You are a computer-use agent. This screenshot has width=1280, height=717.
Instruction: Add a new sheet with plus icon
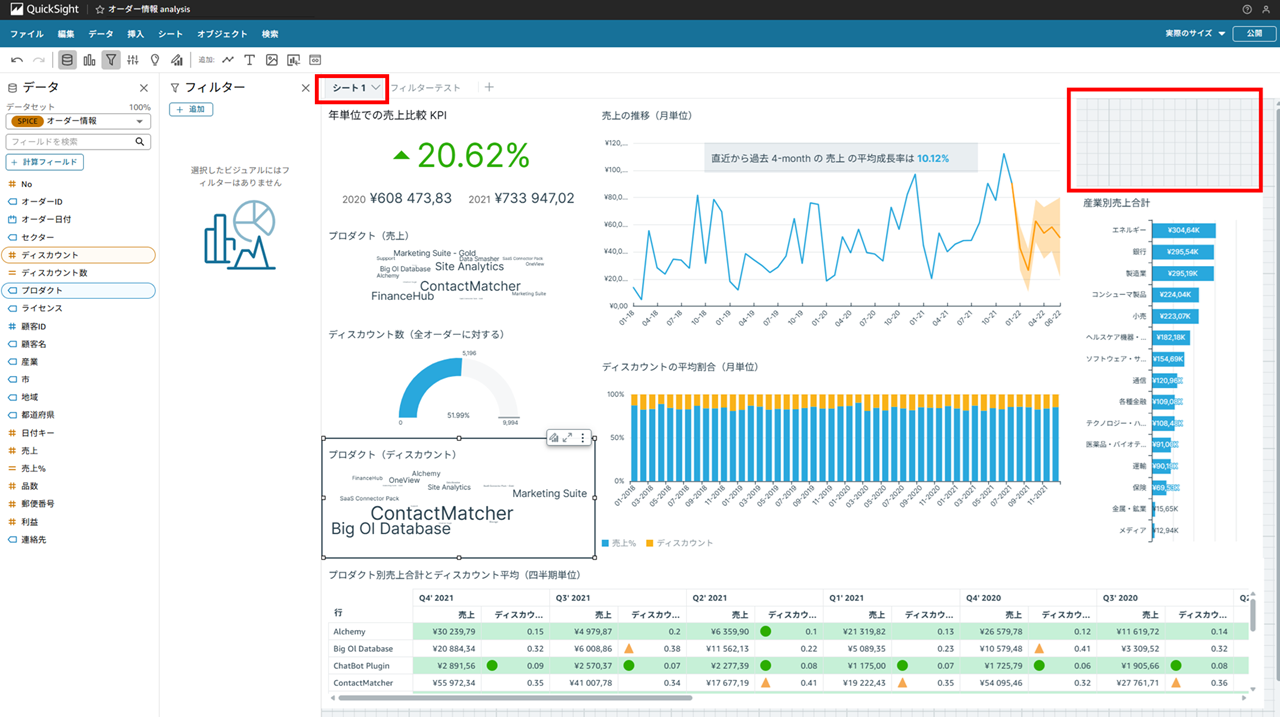(x=489, y=87)
